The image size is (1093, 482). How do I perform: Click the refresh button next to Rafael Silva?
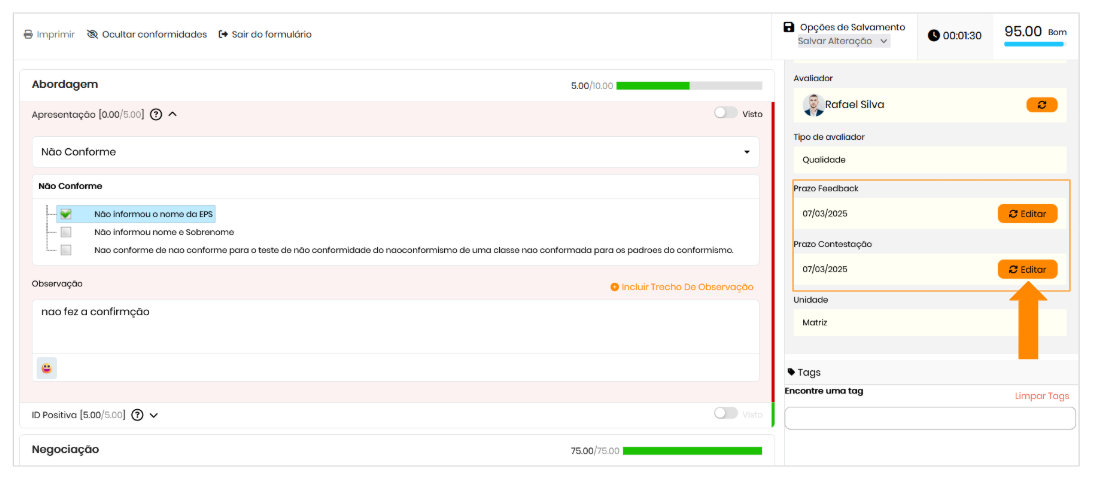pyautogui.click(x=1041, y=104)
